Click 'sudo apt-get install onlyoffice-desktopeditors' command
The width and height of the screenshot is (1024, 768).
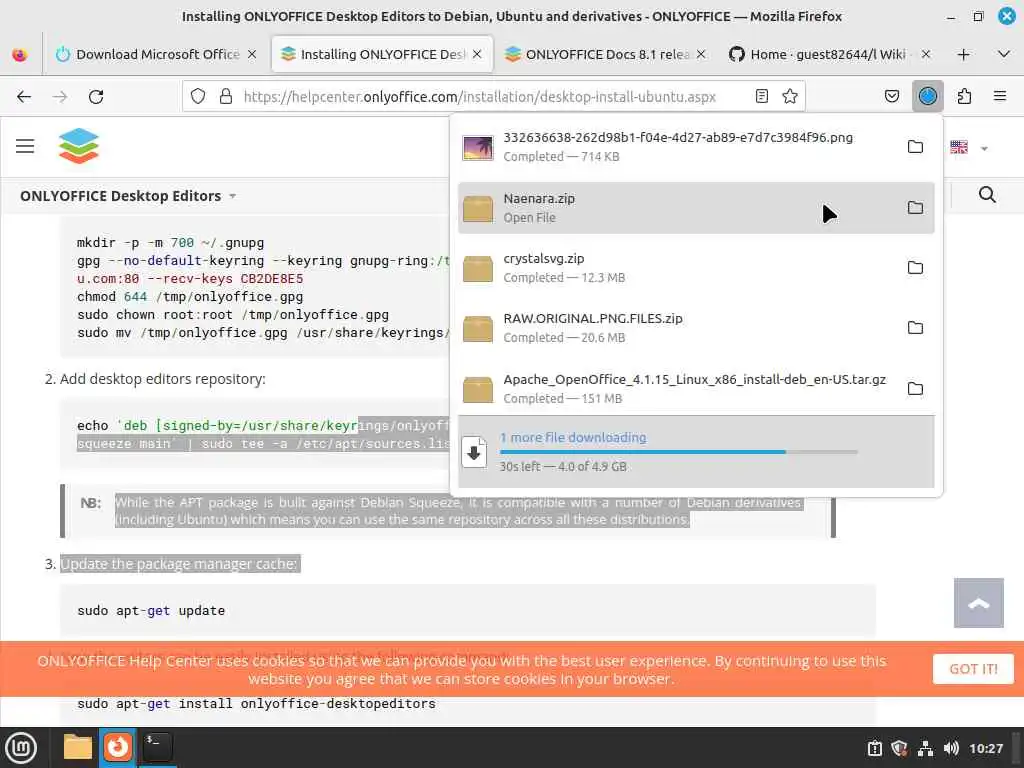256,704
